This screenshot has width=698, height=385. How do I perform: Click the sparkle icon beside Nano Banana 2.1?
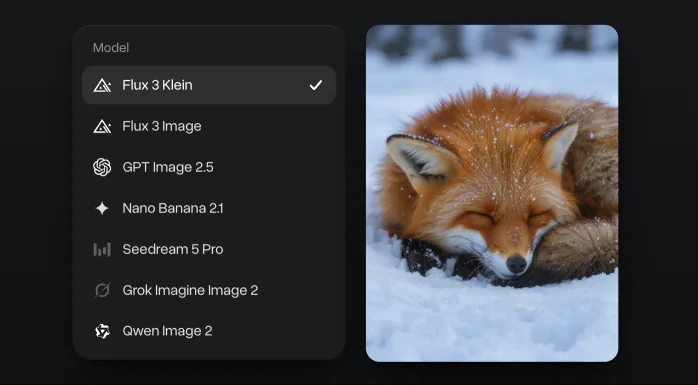point(102,208)
